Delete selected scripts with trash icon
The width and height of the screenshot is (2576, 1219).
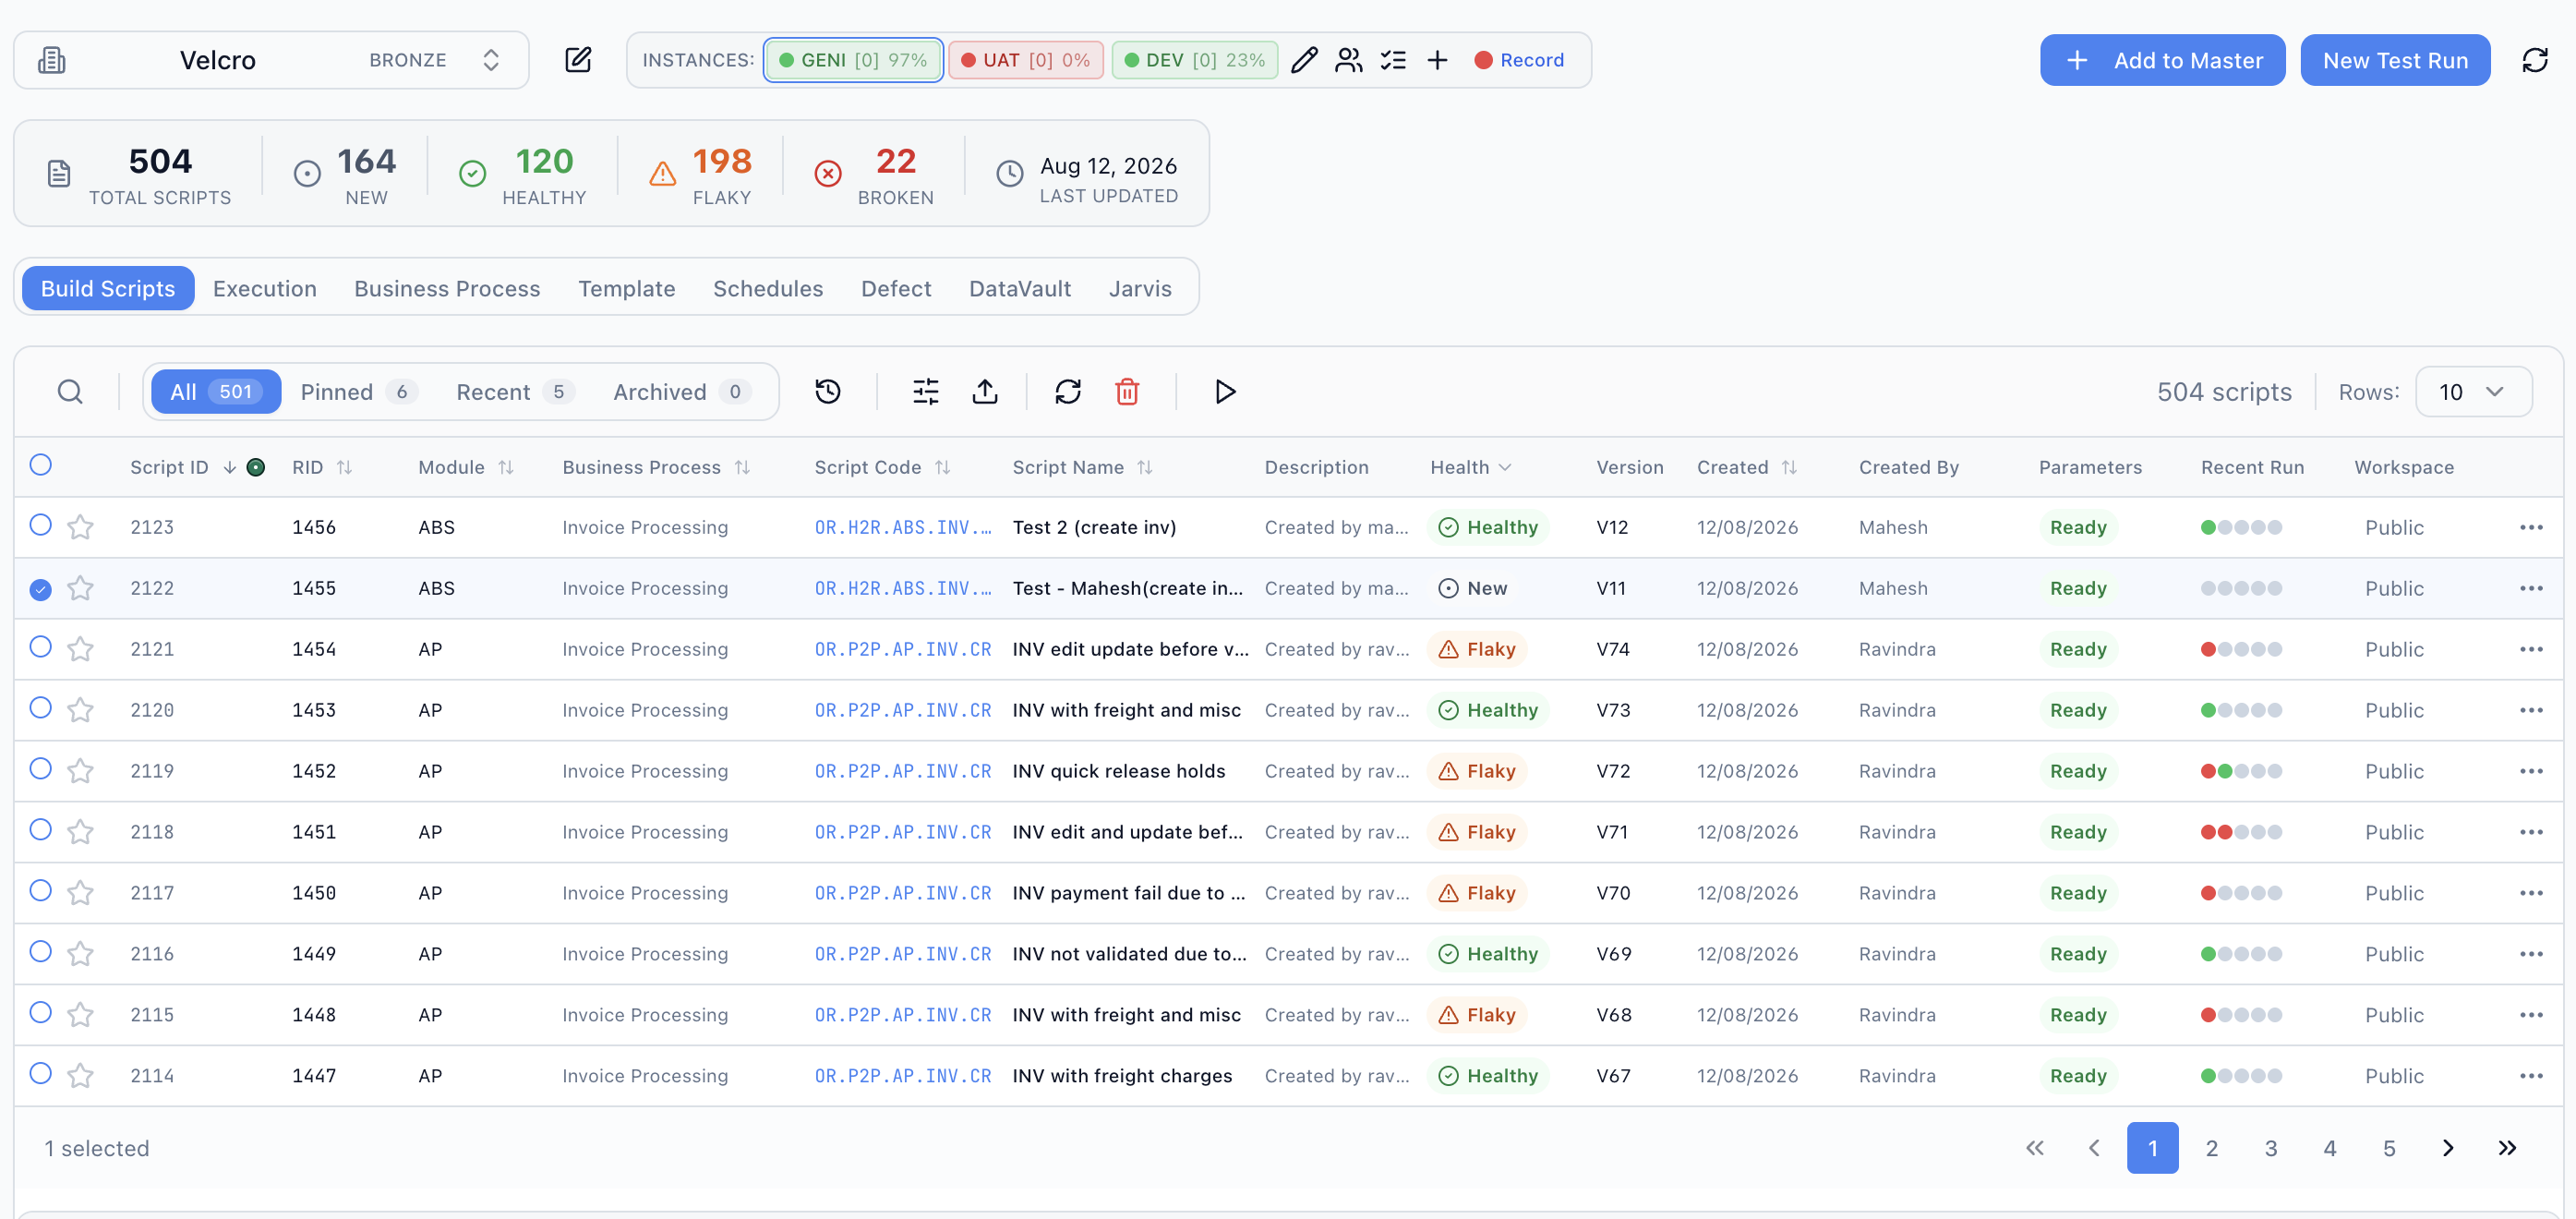[1127, 391]
